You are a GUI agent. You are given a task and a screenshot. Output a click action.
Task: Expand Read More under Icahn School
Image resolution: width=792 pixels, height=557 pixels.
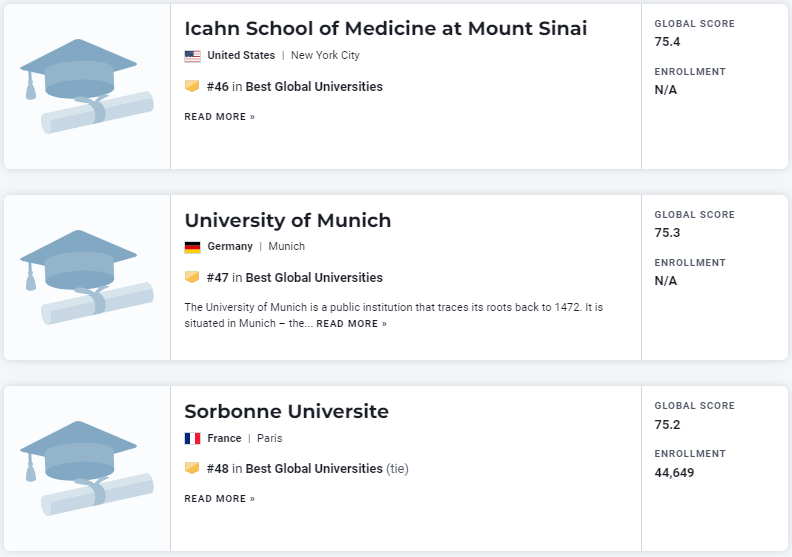click(x=219, y=117)
